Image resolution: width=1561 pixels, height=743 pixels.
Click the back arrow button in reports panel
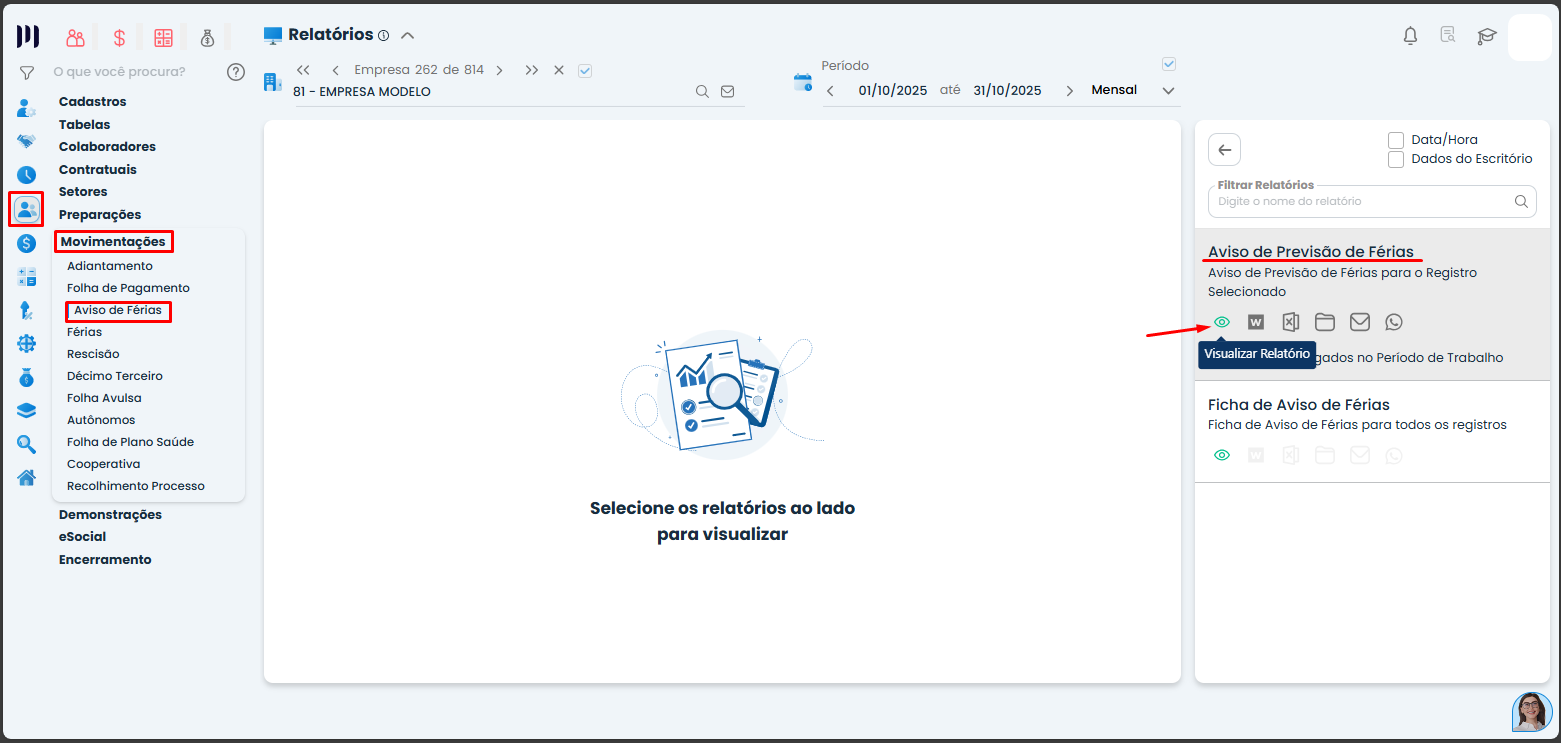[1224, 150]
